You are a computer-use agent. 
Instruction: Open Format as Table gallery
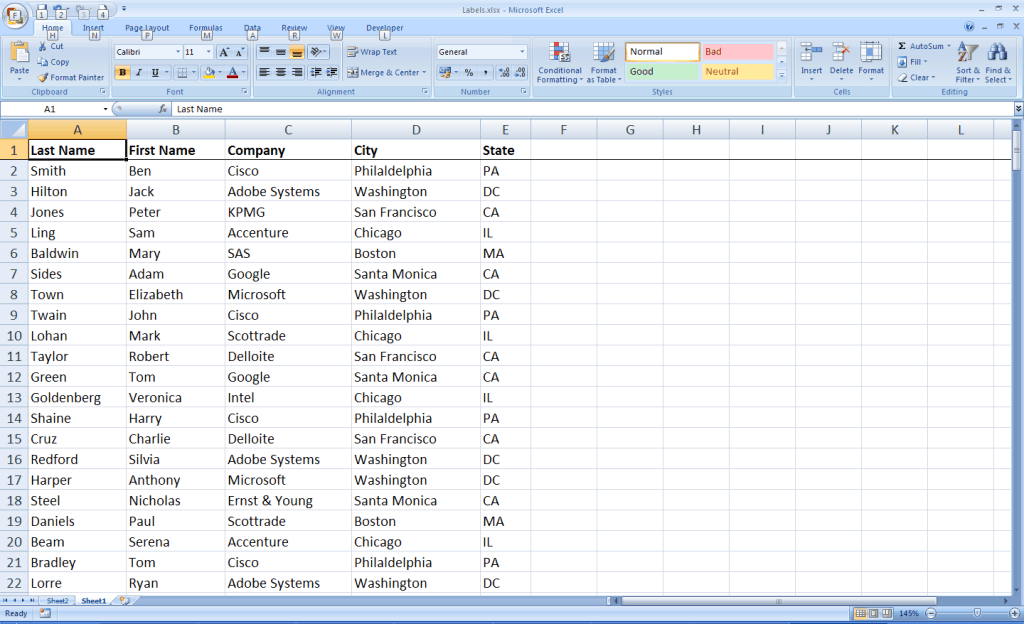[603, 63]
